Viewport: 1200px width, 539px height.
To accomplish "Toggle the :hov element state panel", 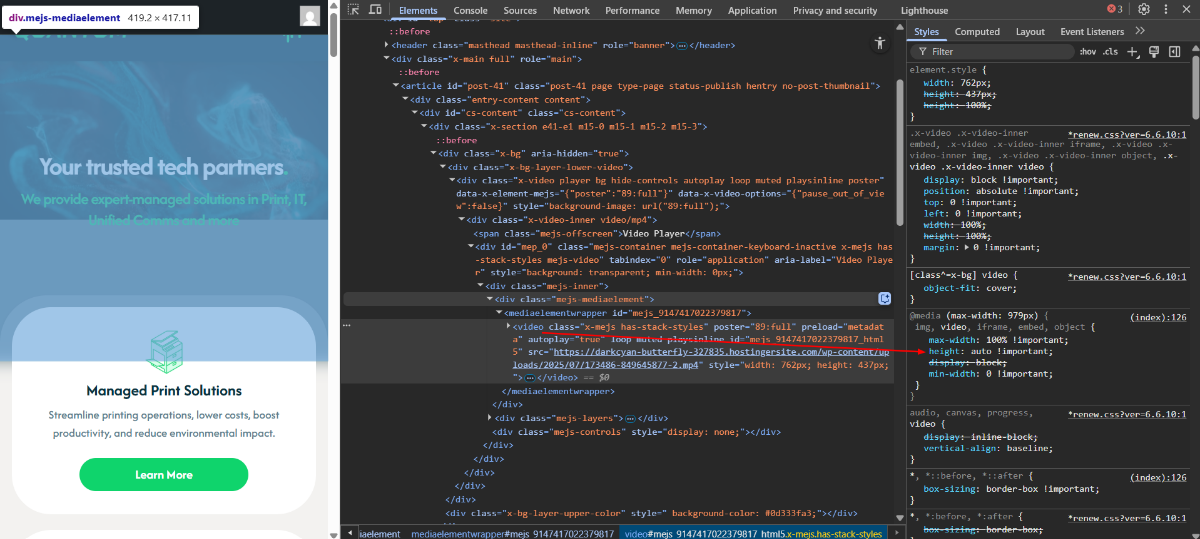I will [x=1088, y=51].
